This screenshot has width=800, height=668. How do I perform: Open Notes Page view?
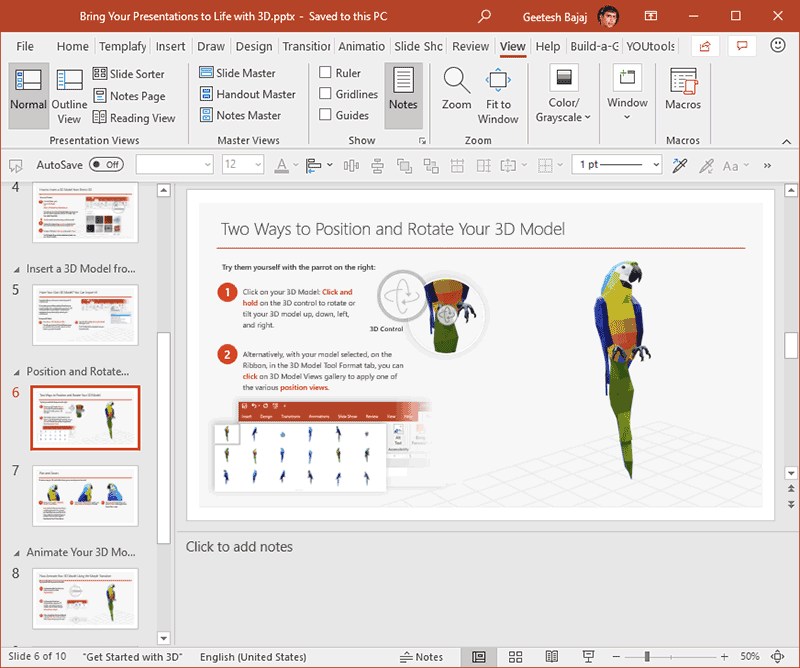[x=129, y=95]
